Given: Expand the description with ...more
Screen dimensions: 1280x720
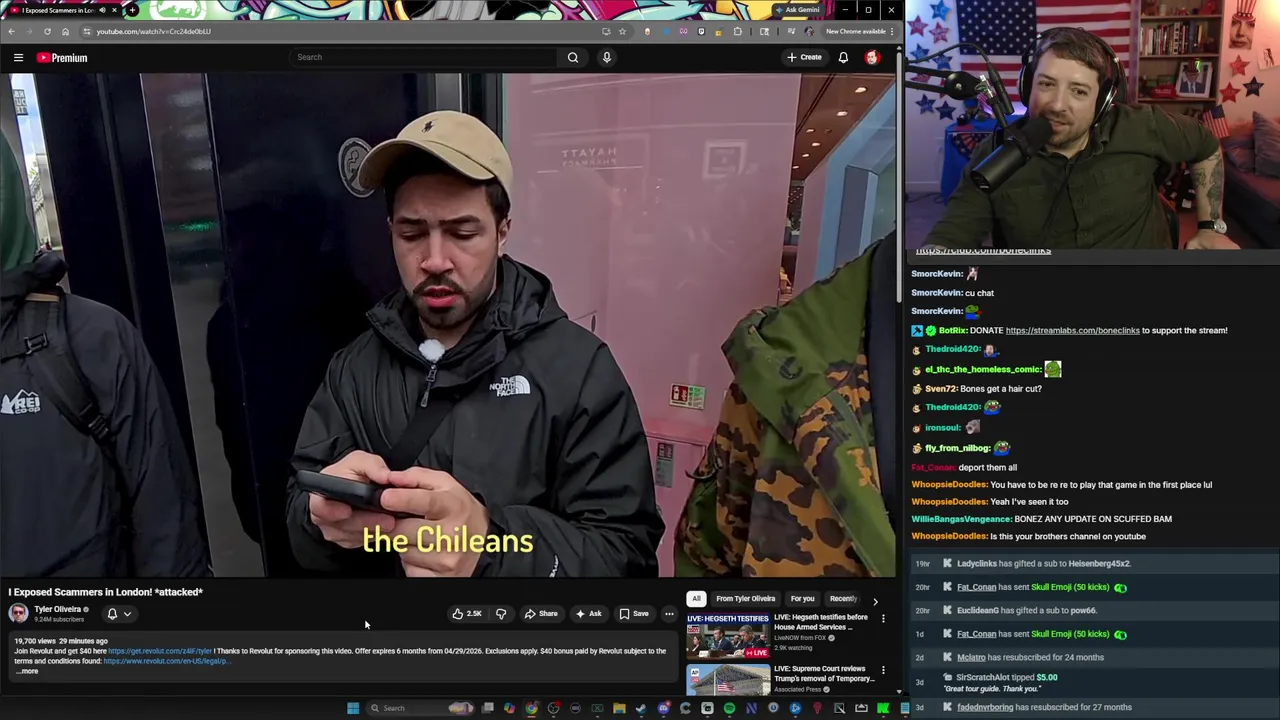Looking at the screenshot, I should pyautogui.click(x=27, y=671).
